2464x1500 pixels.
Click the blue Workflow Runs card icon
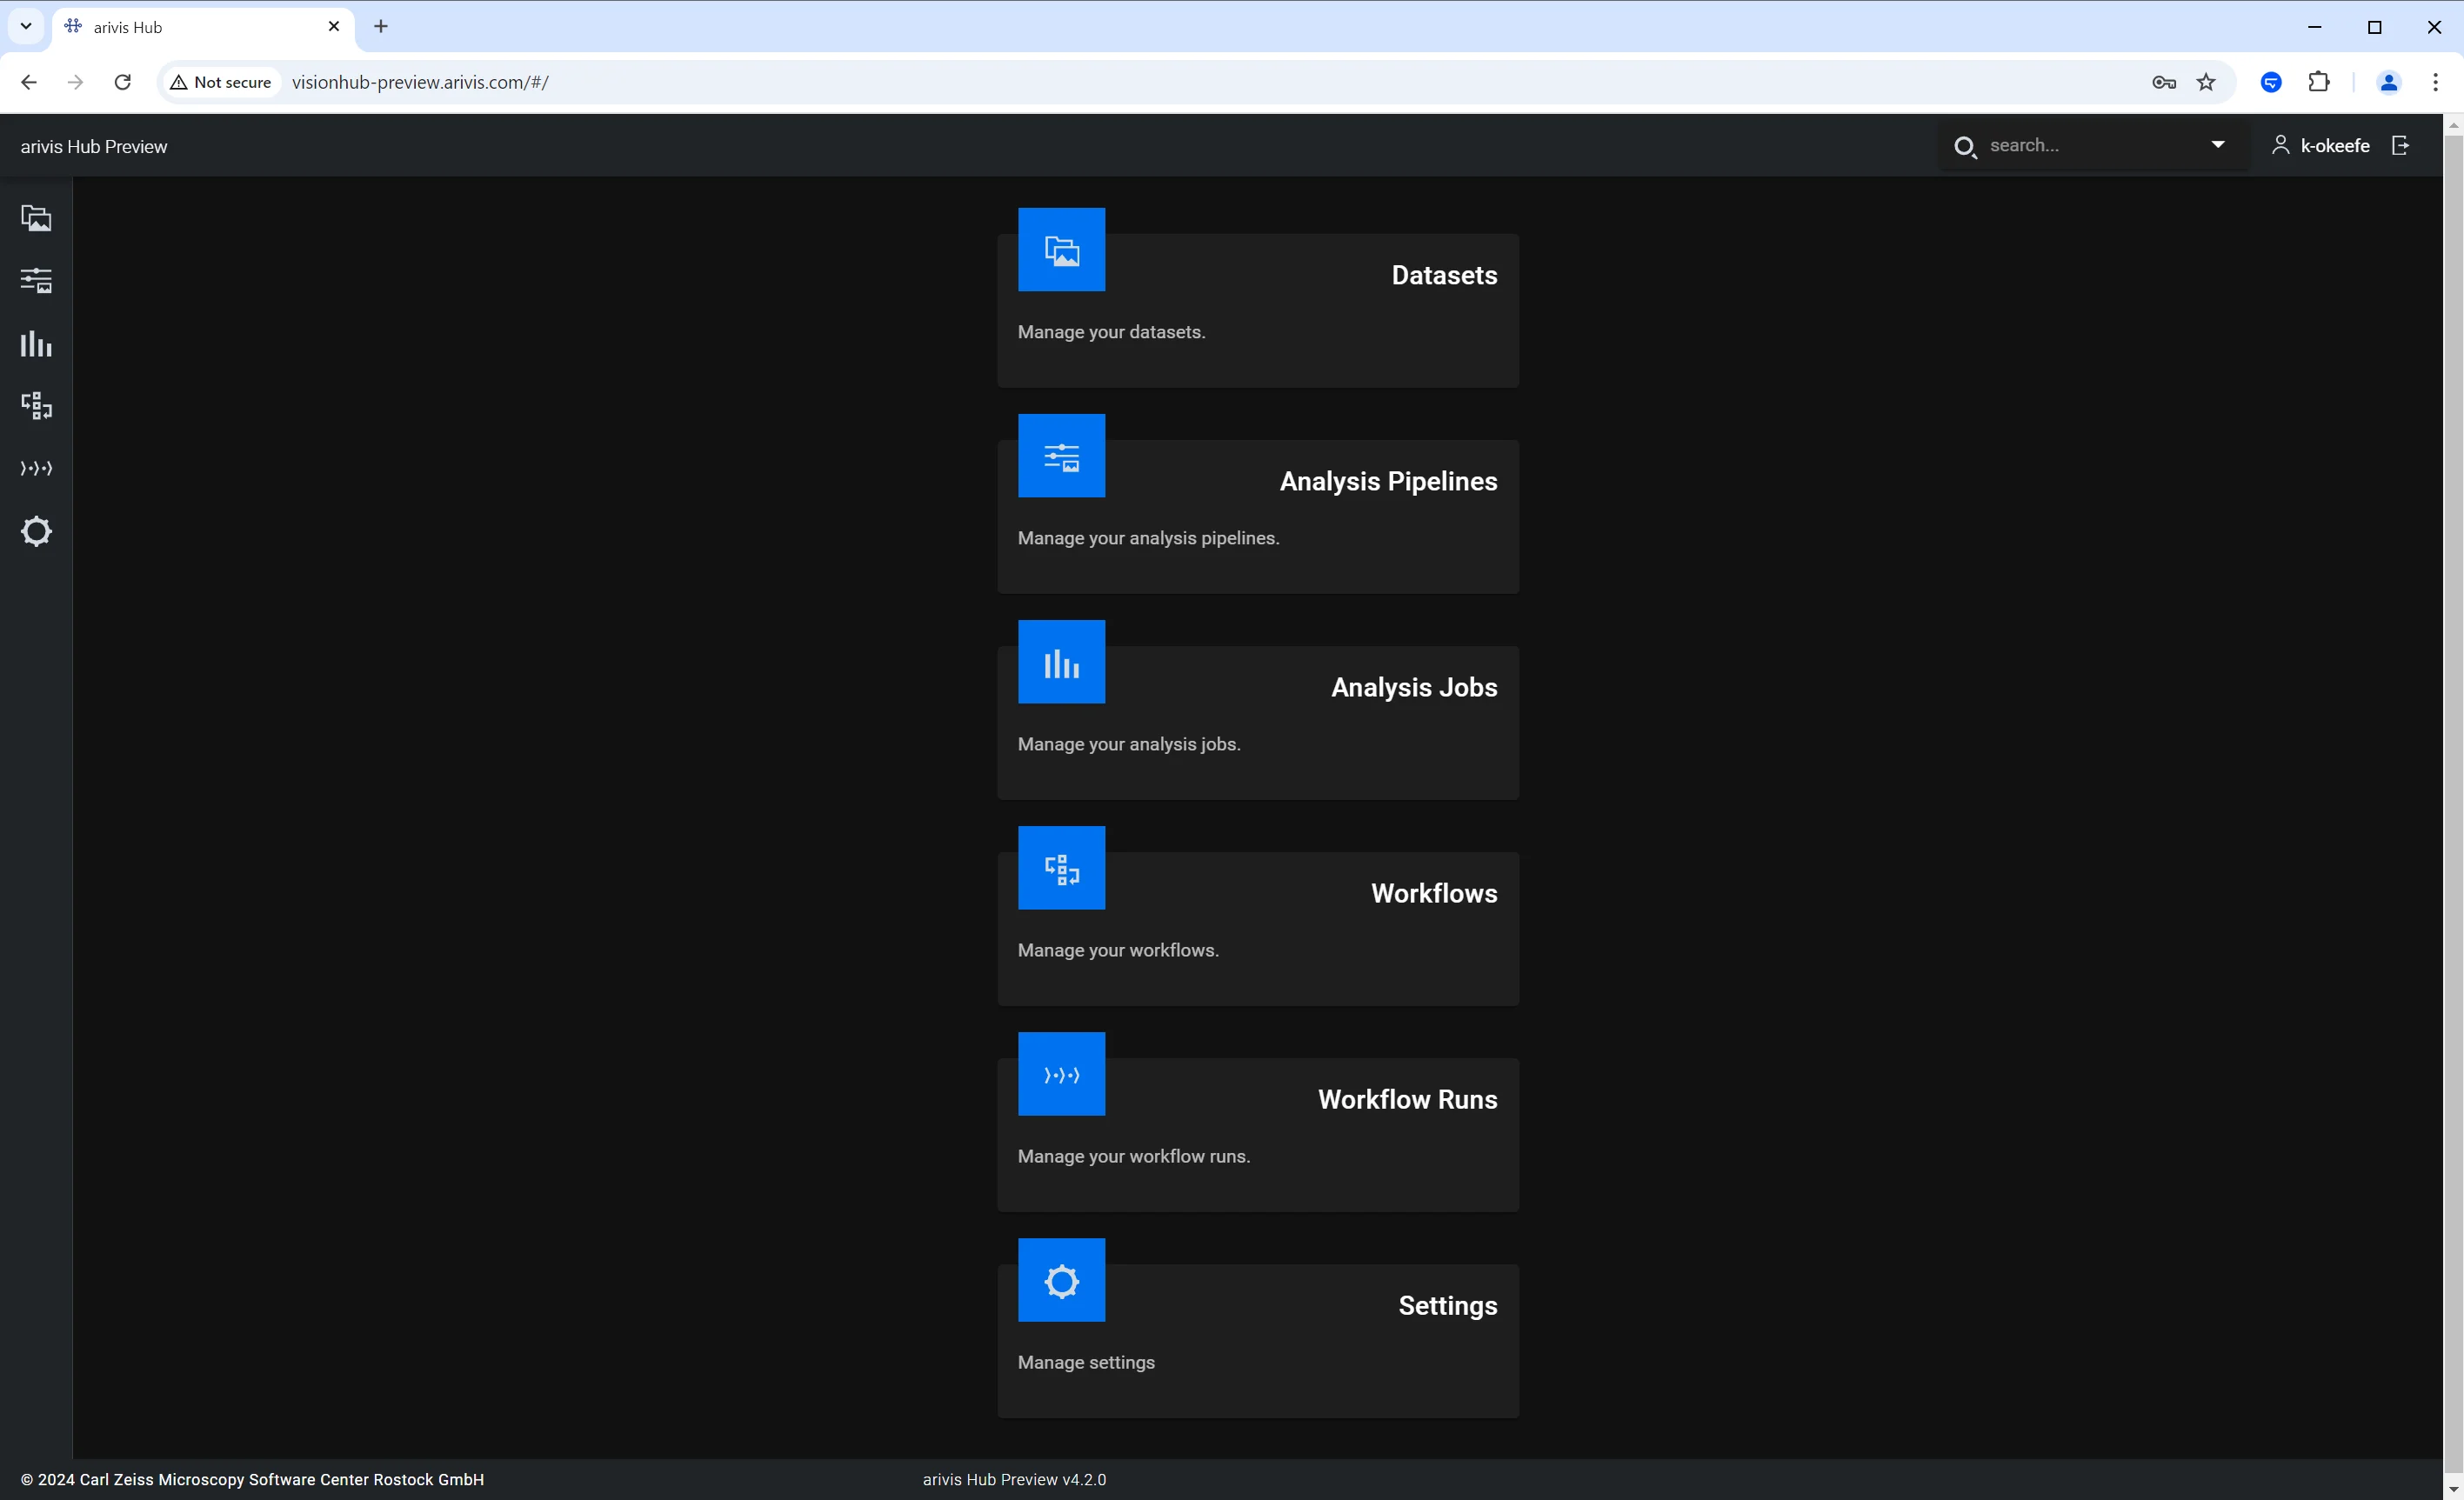pyautogui.click(x=1061, y=1074)
